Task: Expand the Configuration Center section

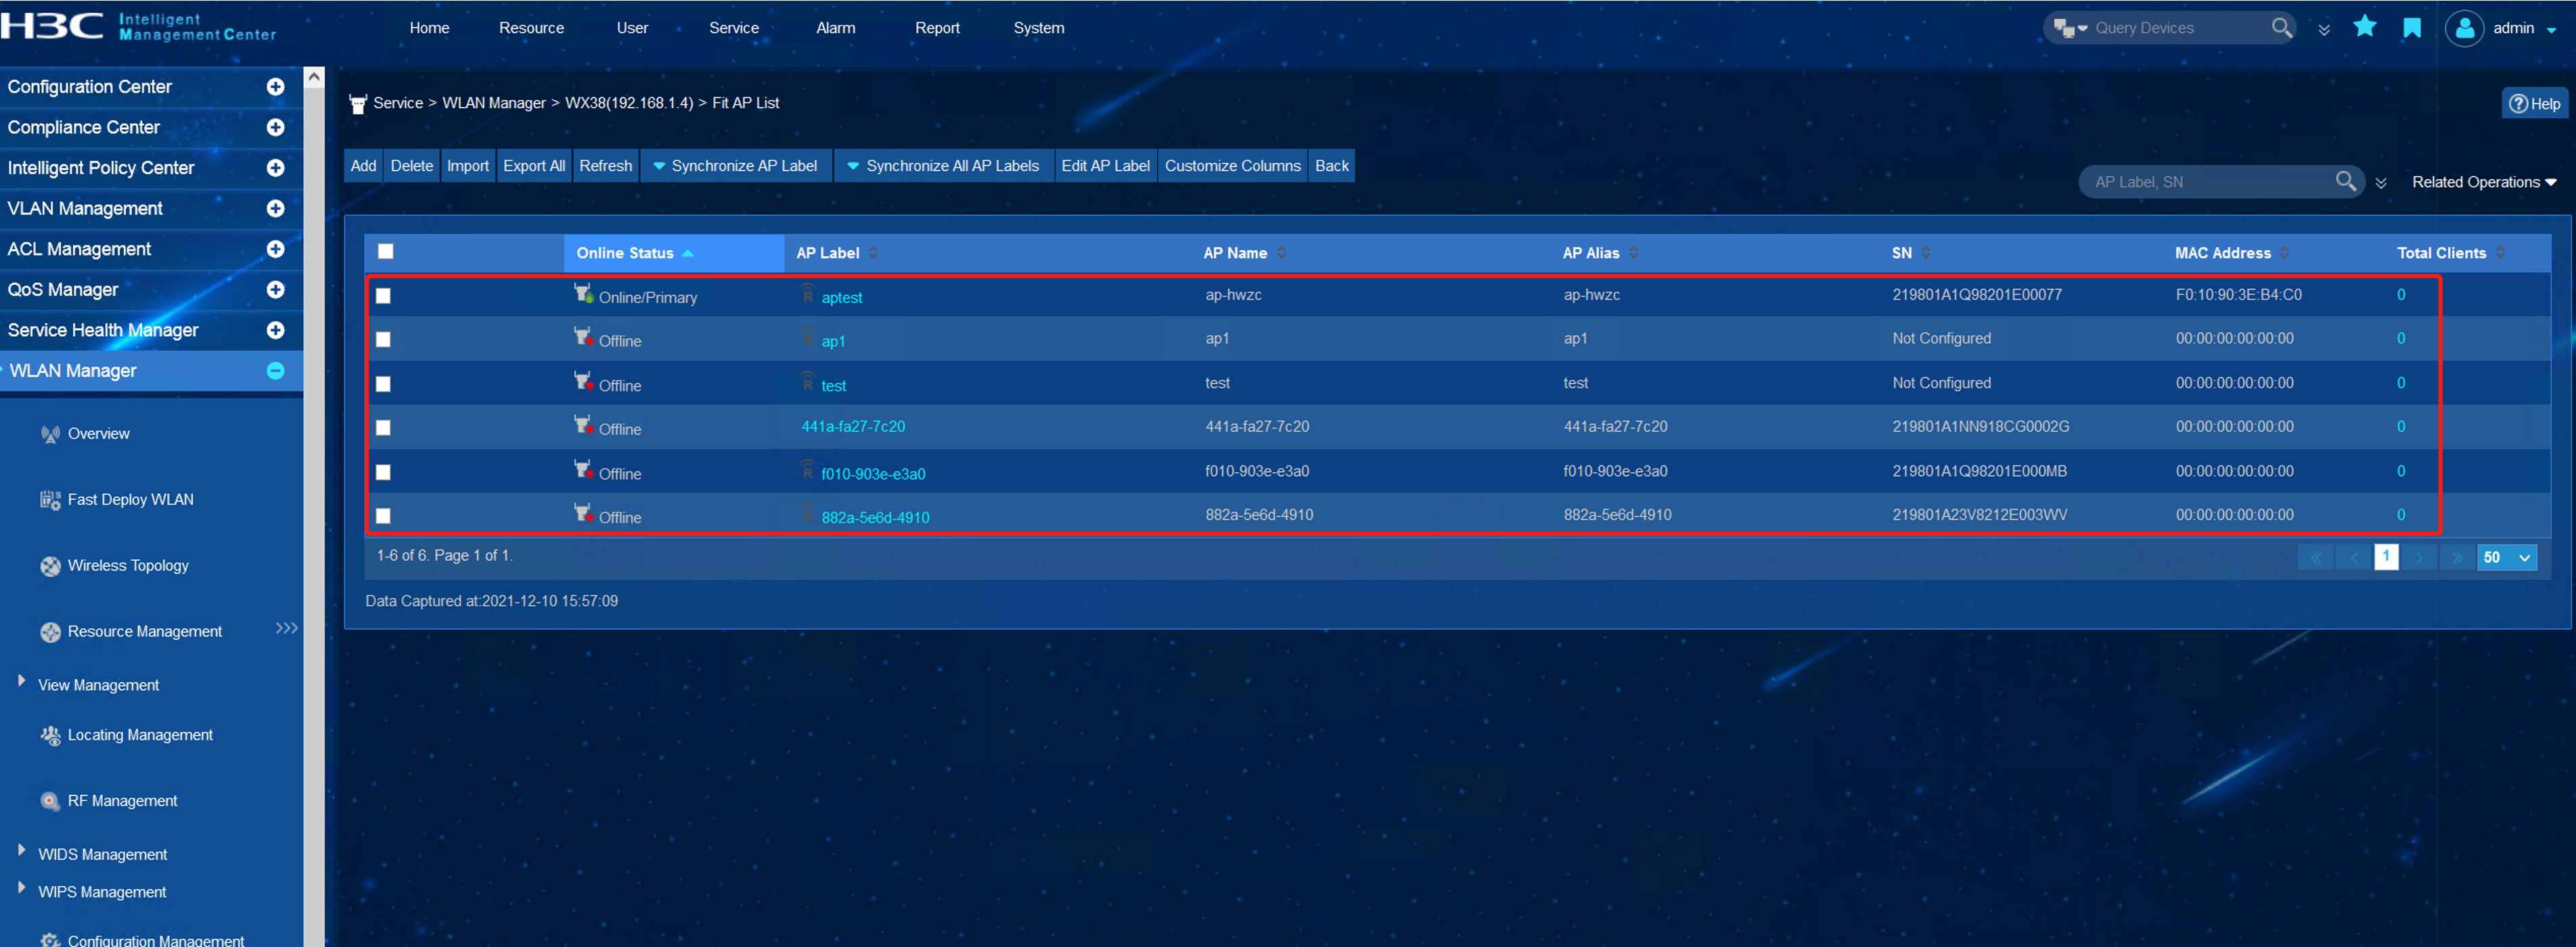Action: (x=275, y=87)
